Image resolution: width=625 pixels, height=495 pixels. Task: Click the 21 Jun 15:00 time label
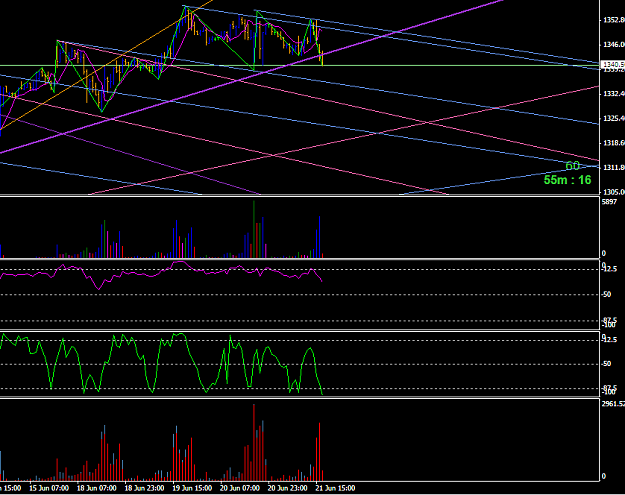pos(335,488)
